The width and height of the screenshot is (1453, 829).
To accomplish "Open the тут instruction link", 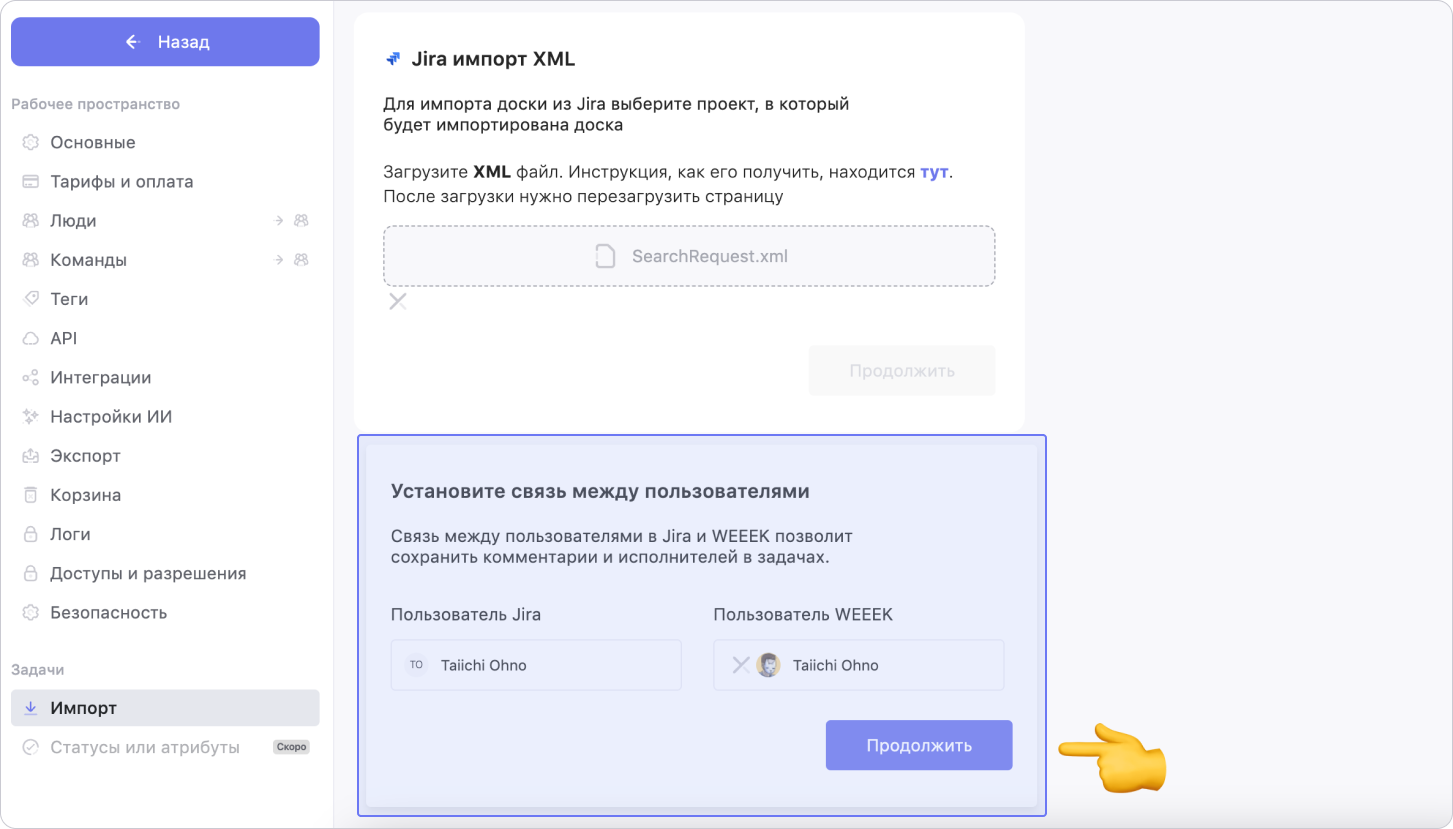I will [x=933, y=172].
